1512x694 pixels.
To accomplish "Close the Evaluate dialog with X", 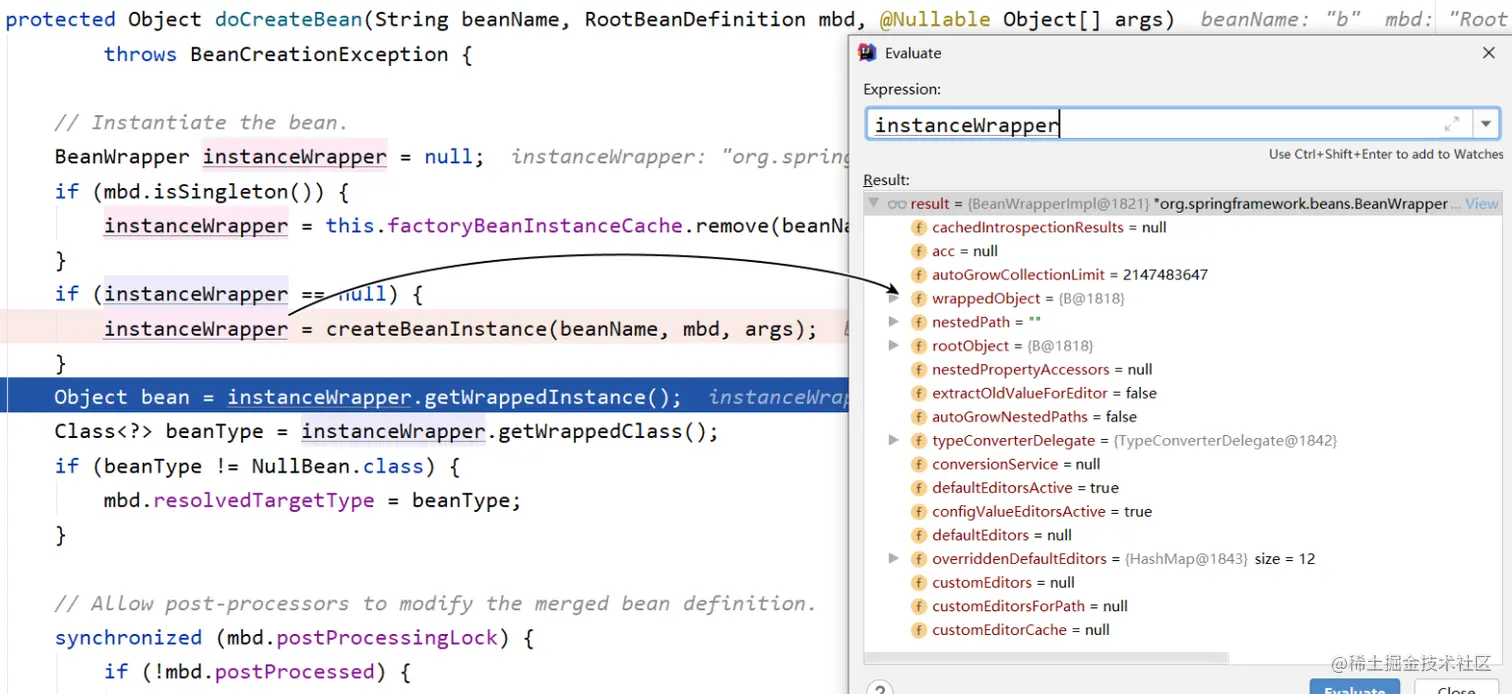I will (1488, 53).
